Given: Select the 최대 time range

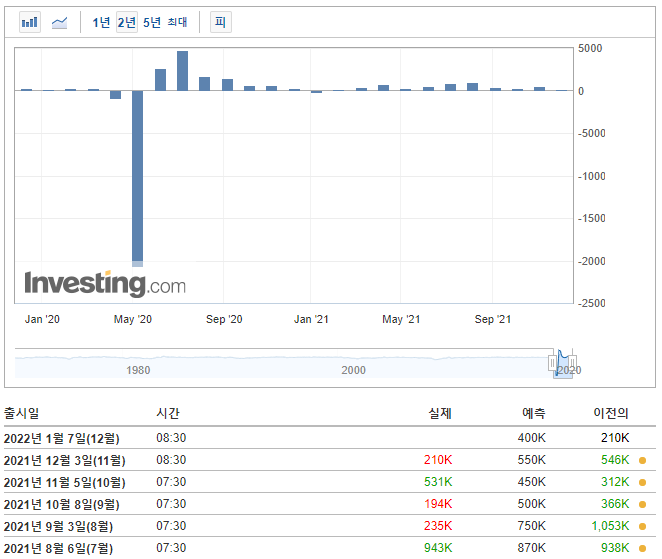Looking at the screenshot, I should tap(177, 22).
